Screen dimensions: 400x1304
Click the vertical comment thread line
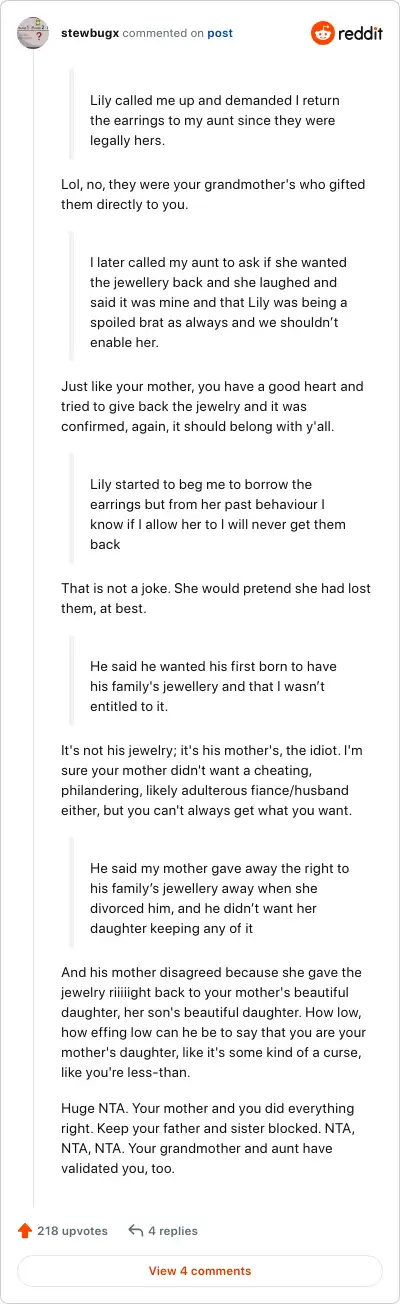pos(34,630)
